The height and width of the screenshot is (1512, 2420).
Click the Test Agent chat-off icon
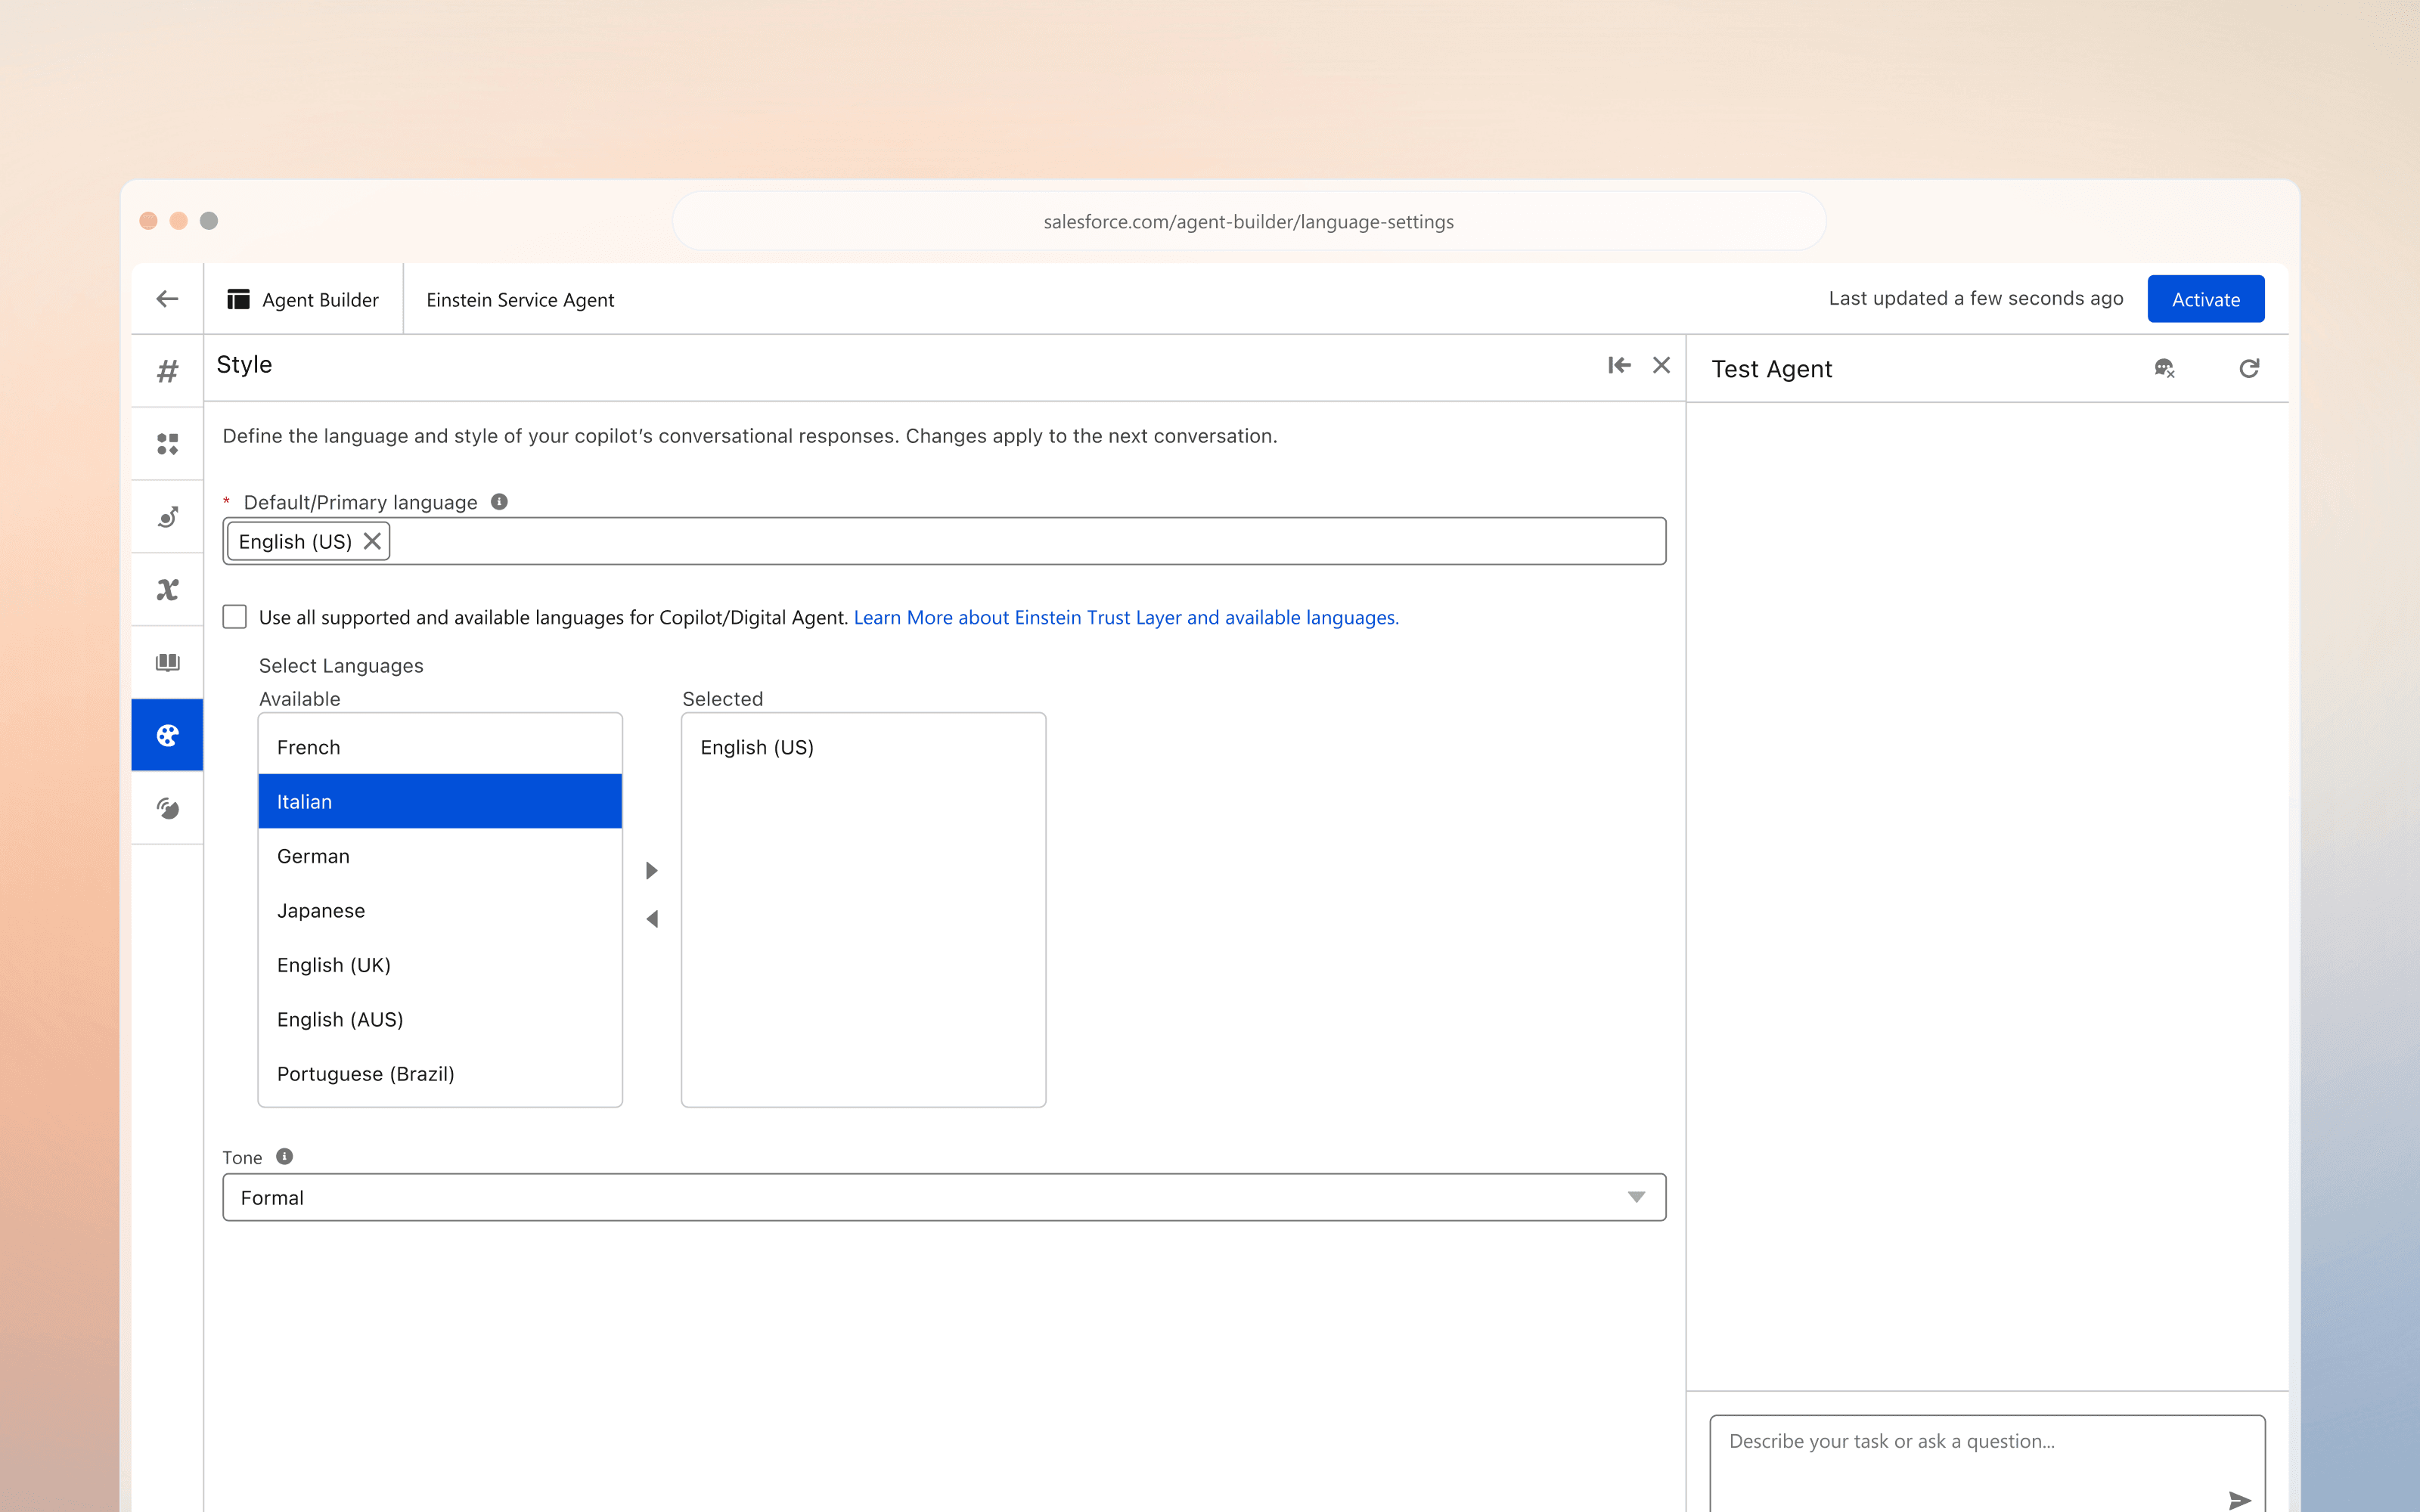coord(2164,369)
